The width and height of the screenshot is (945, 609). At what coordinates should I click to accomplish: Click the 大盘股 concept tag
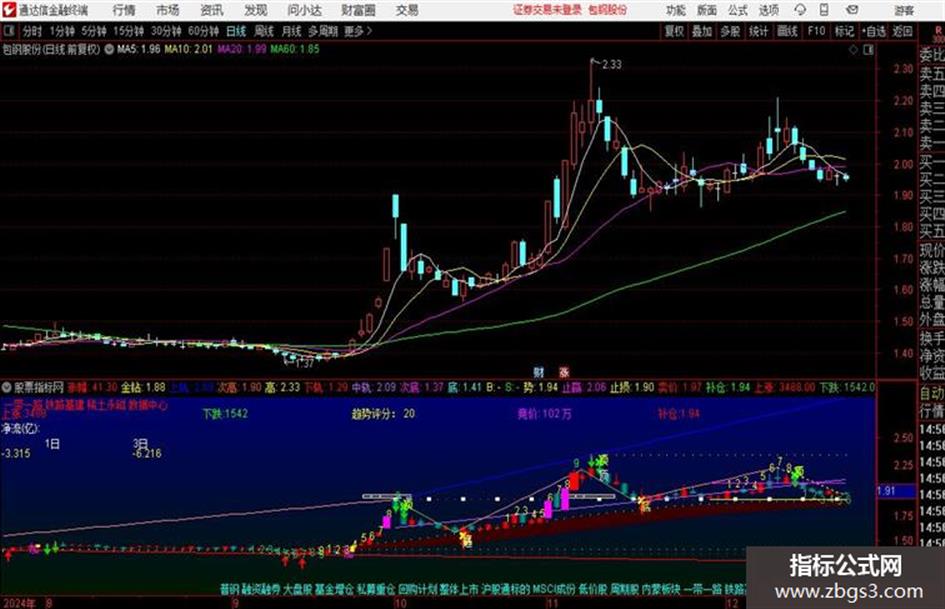click(x=298, y=589)
